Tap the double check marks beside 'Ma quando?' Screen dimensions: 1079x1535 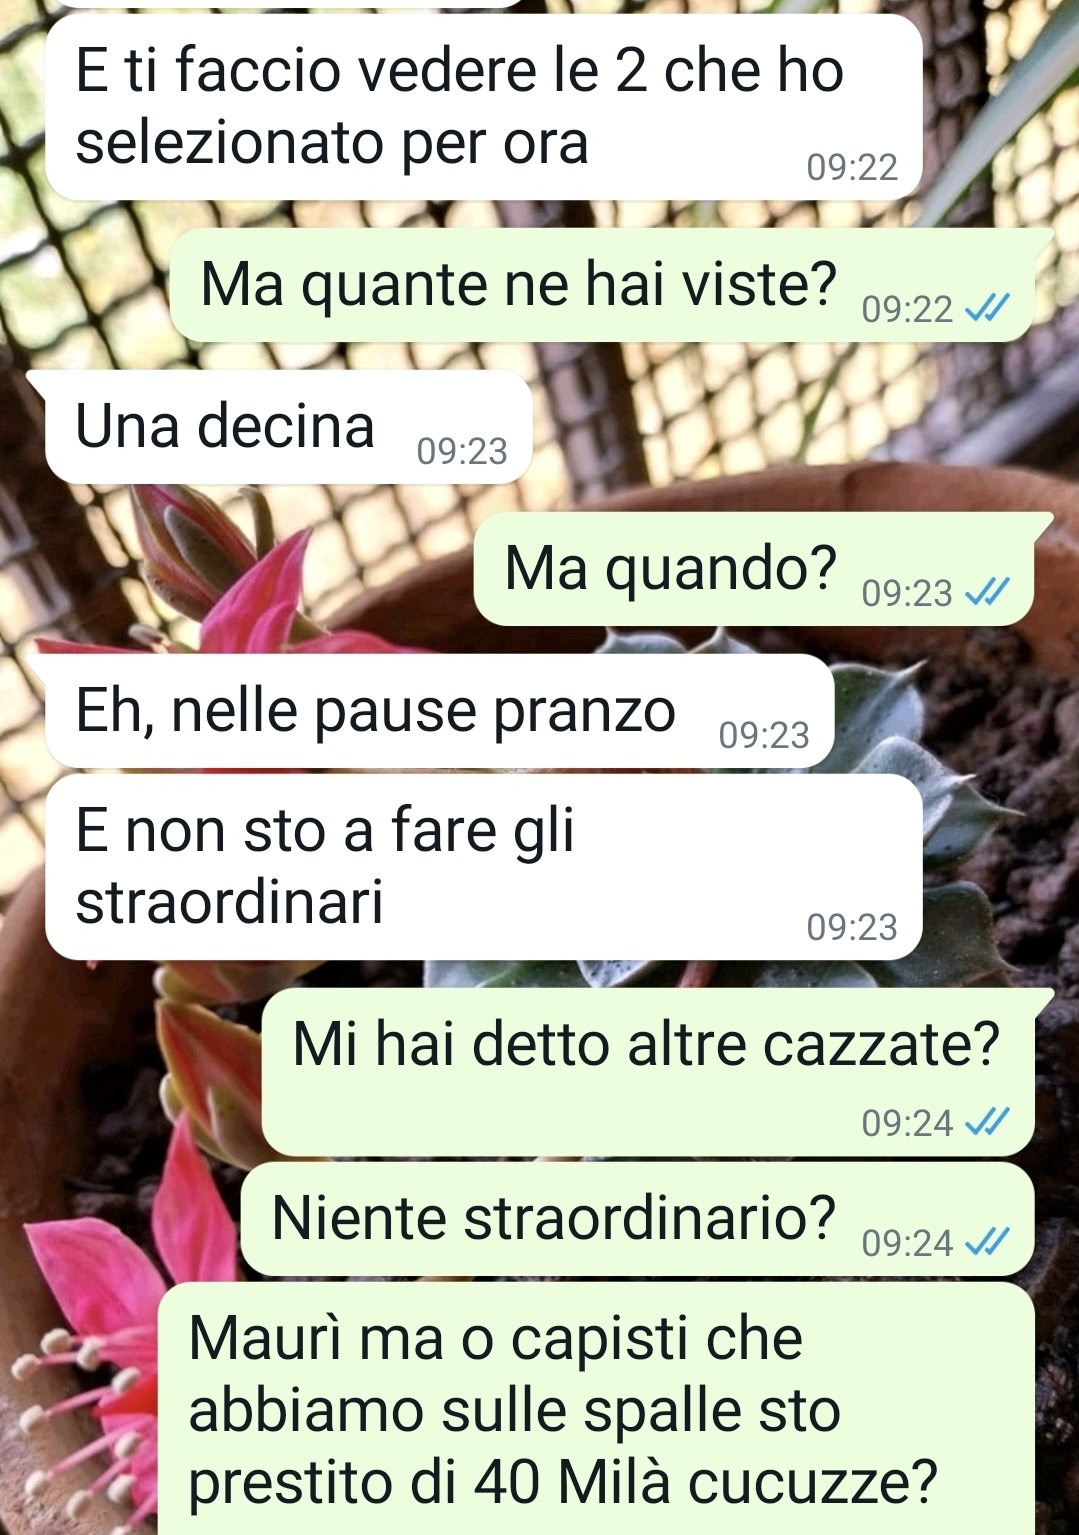click(987, 593)
